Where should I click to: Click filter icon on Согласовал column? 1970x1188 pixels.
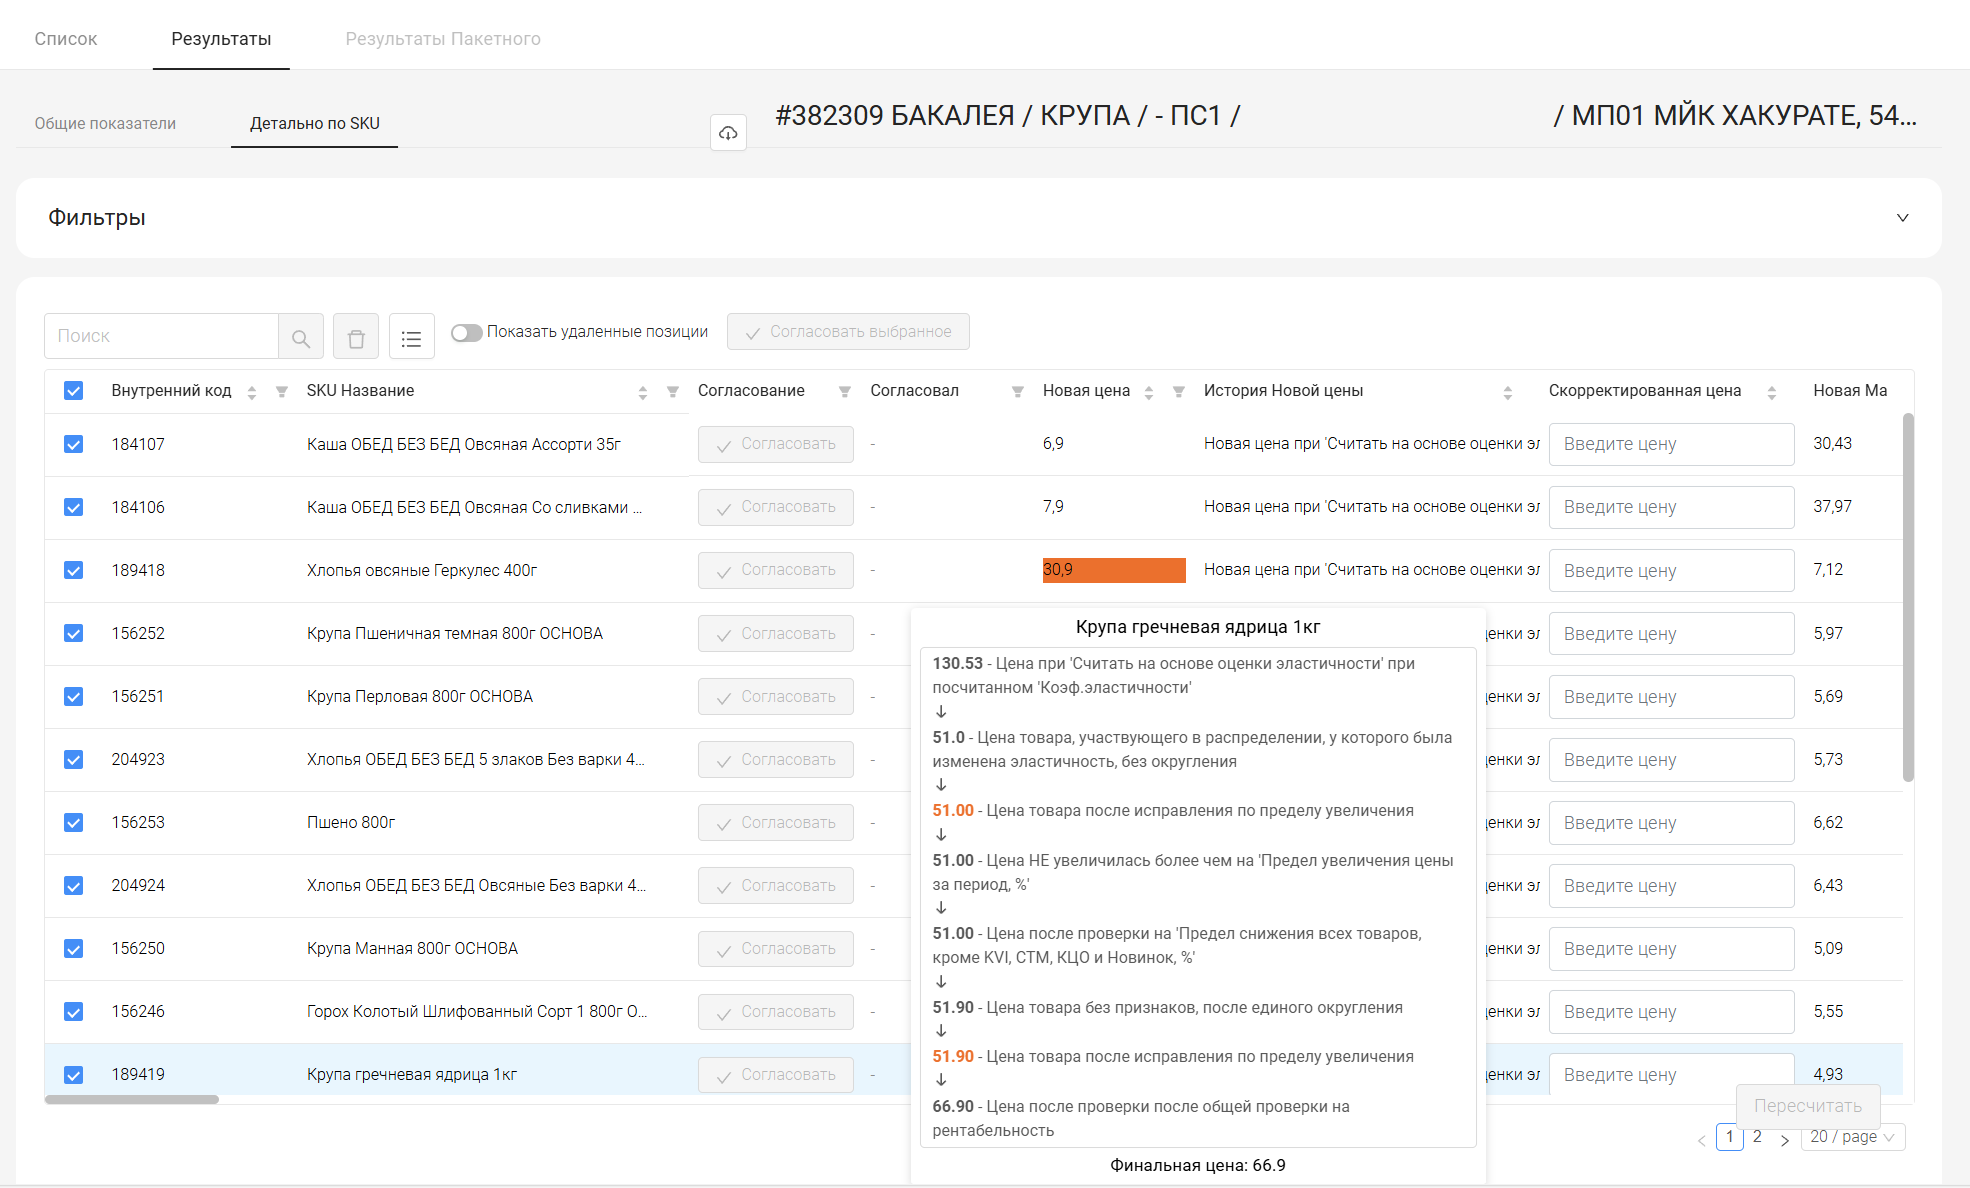[1018, 392]
